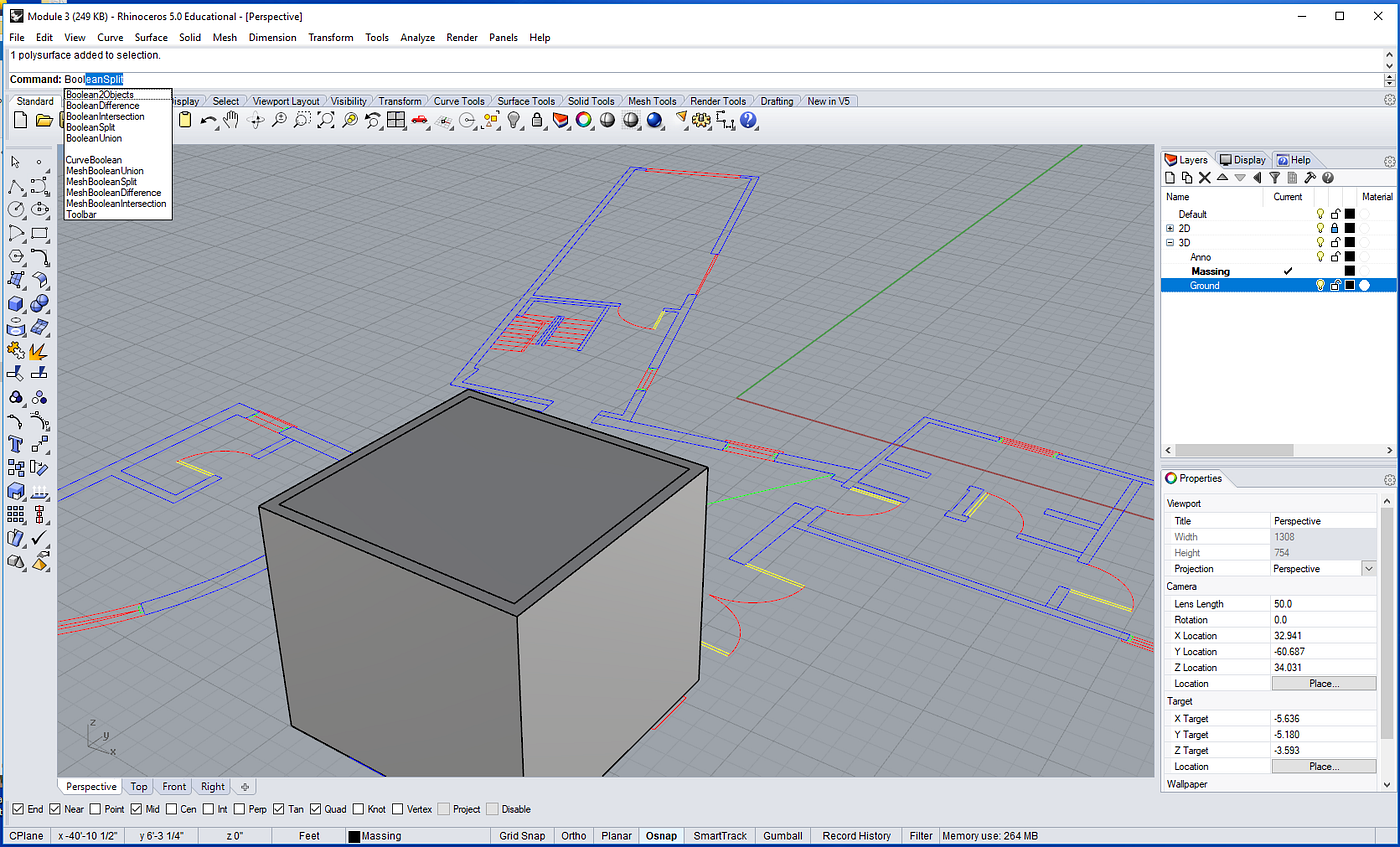Open the Projection dropdown in Properties
The width and height of the screenshot is (1400, 847).
[1368, 568]
